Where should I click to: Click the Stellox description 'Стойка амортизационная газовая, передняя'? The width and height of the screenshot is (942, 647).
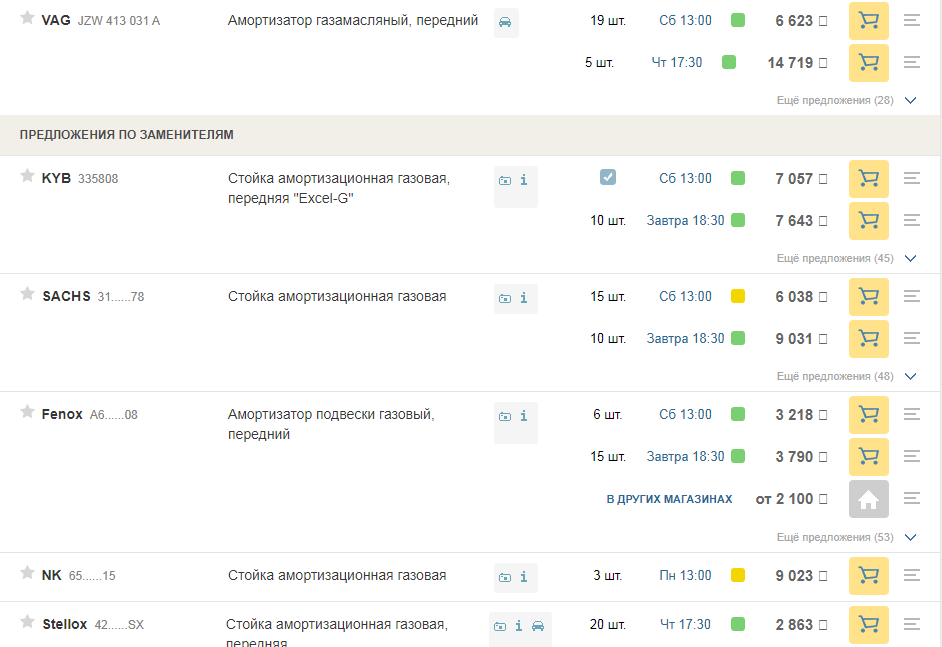click(x=336, y=626)
